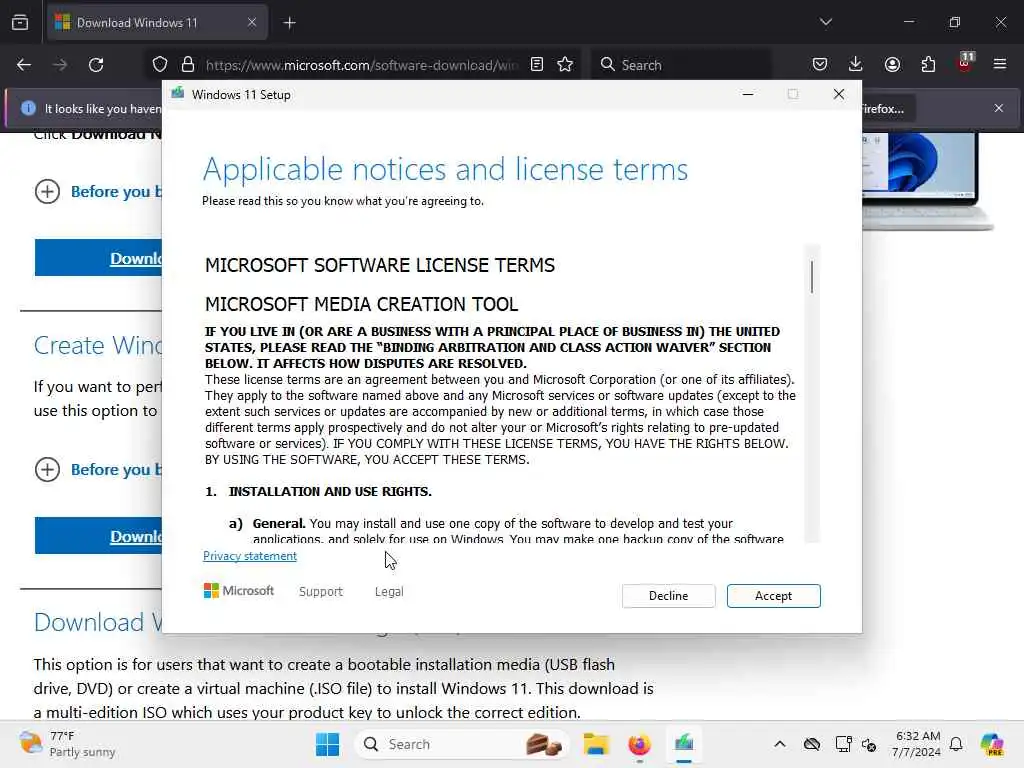Click the lower Download button on webpage

pos(99,536)
